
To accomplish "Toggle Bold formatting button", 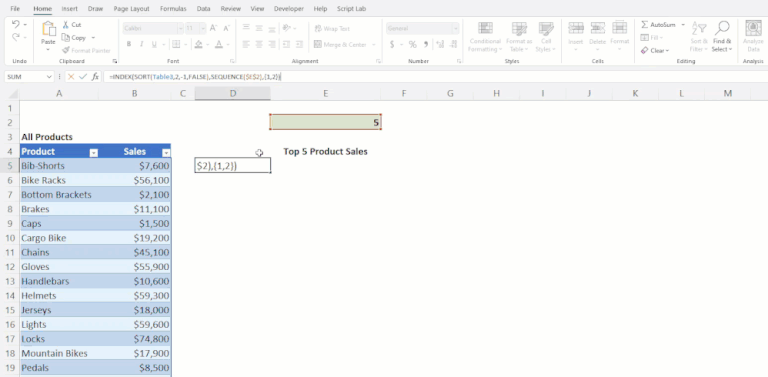I will 129,45.
